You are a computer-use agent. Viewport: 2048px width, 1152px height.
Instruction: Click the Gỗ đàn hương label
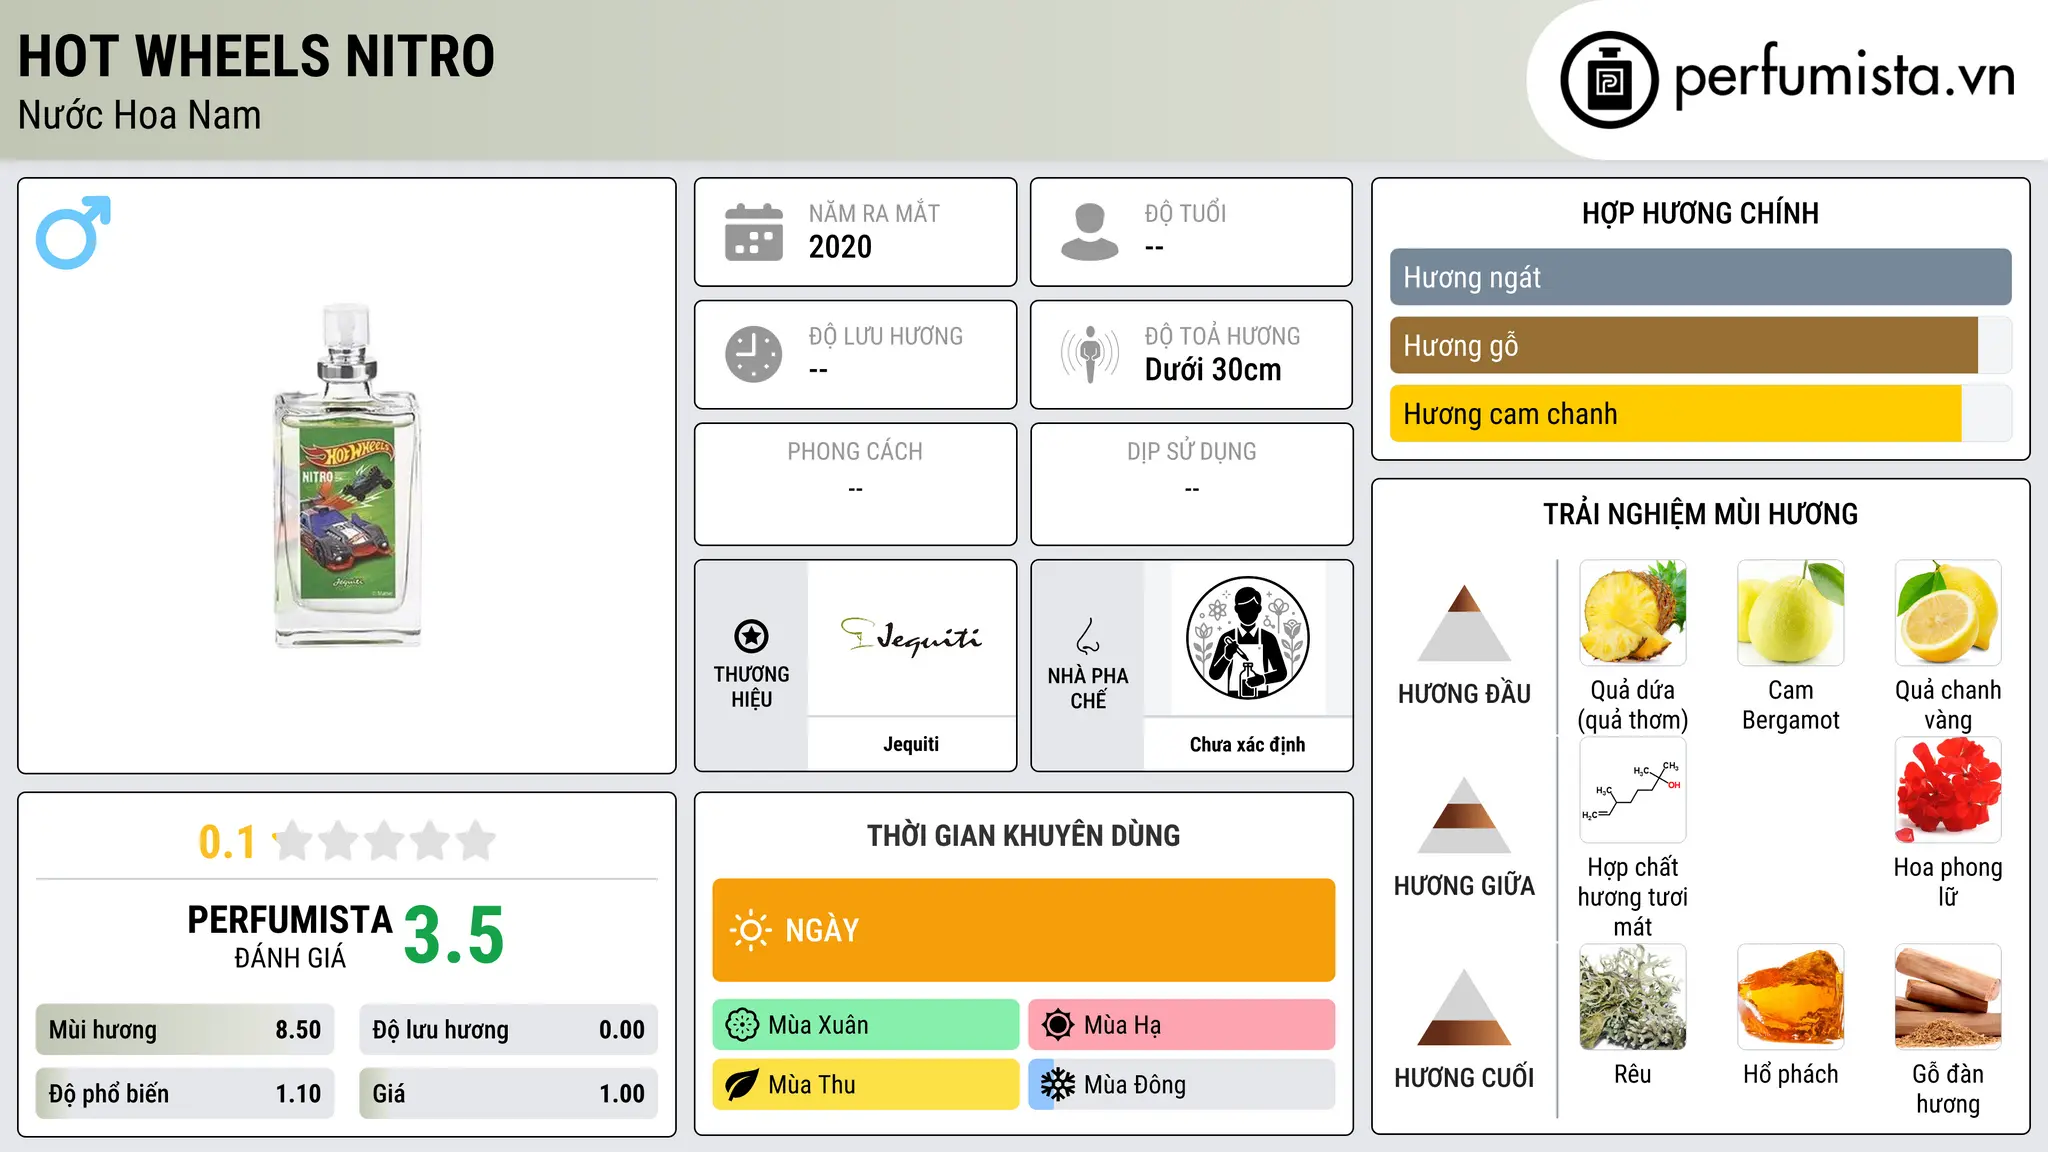(x=1948, y=1089)
